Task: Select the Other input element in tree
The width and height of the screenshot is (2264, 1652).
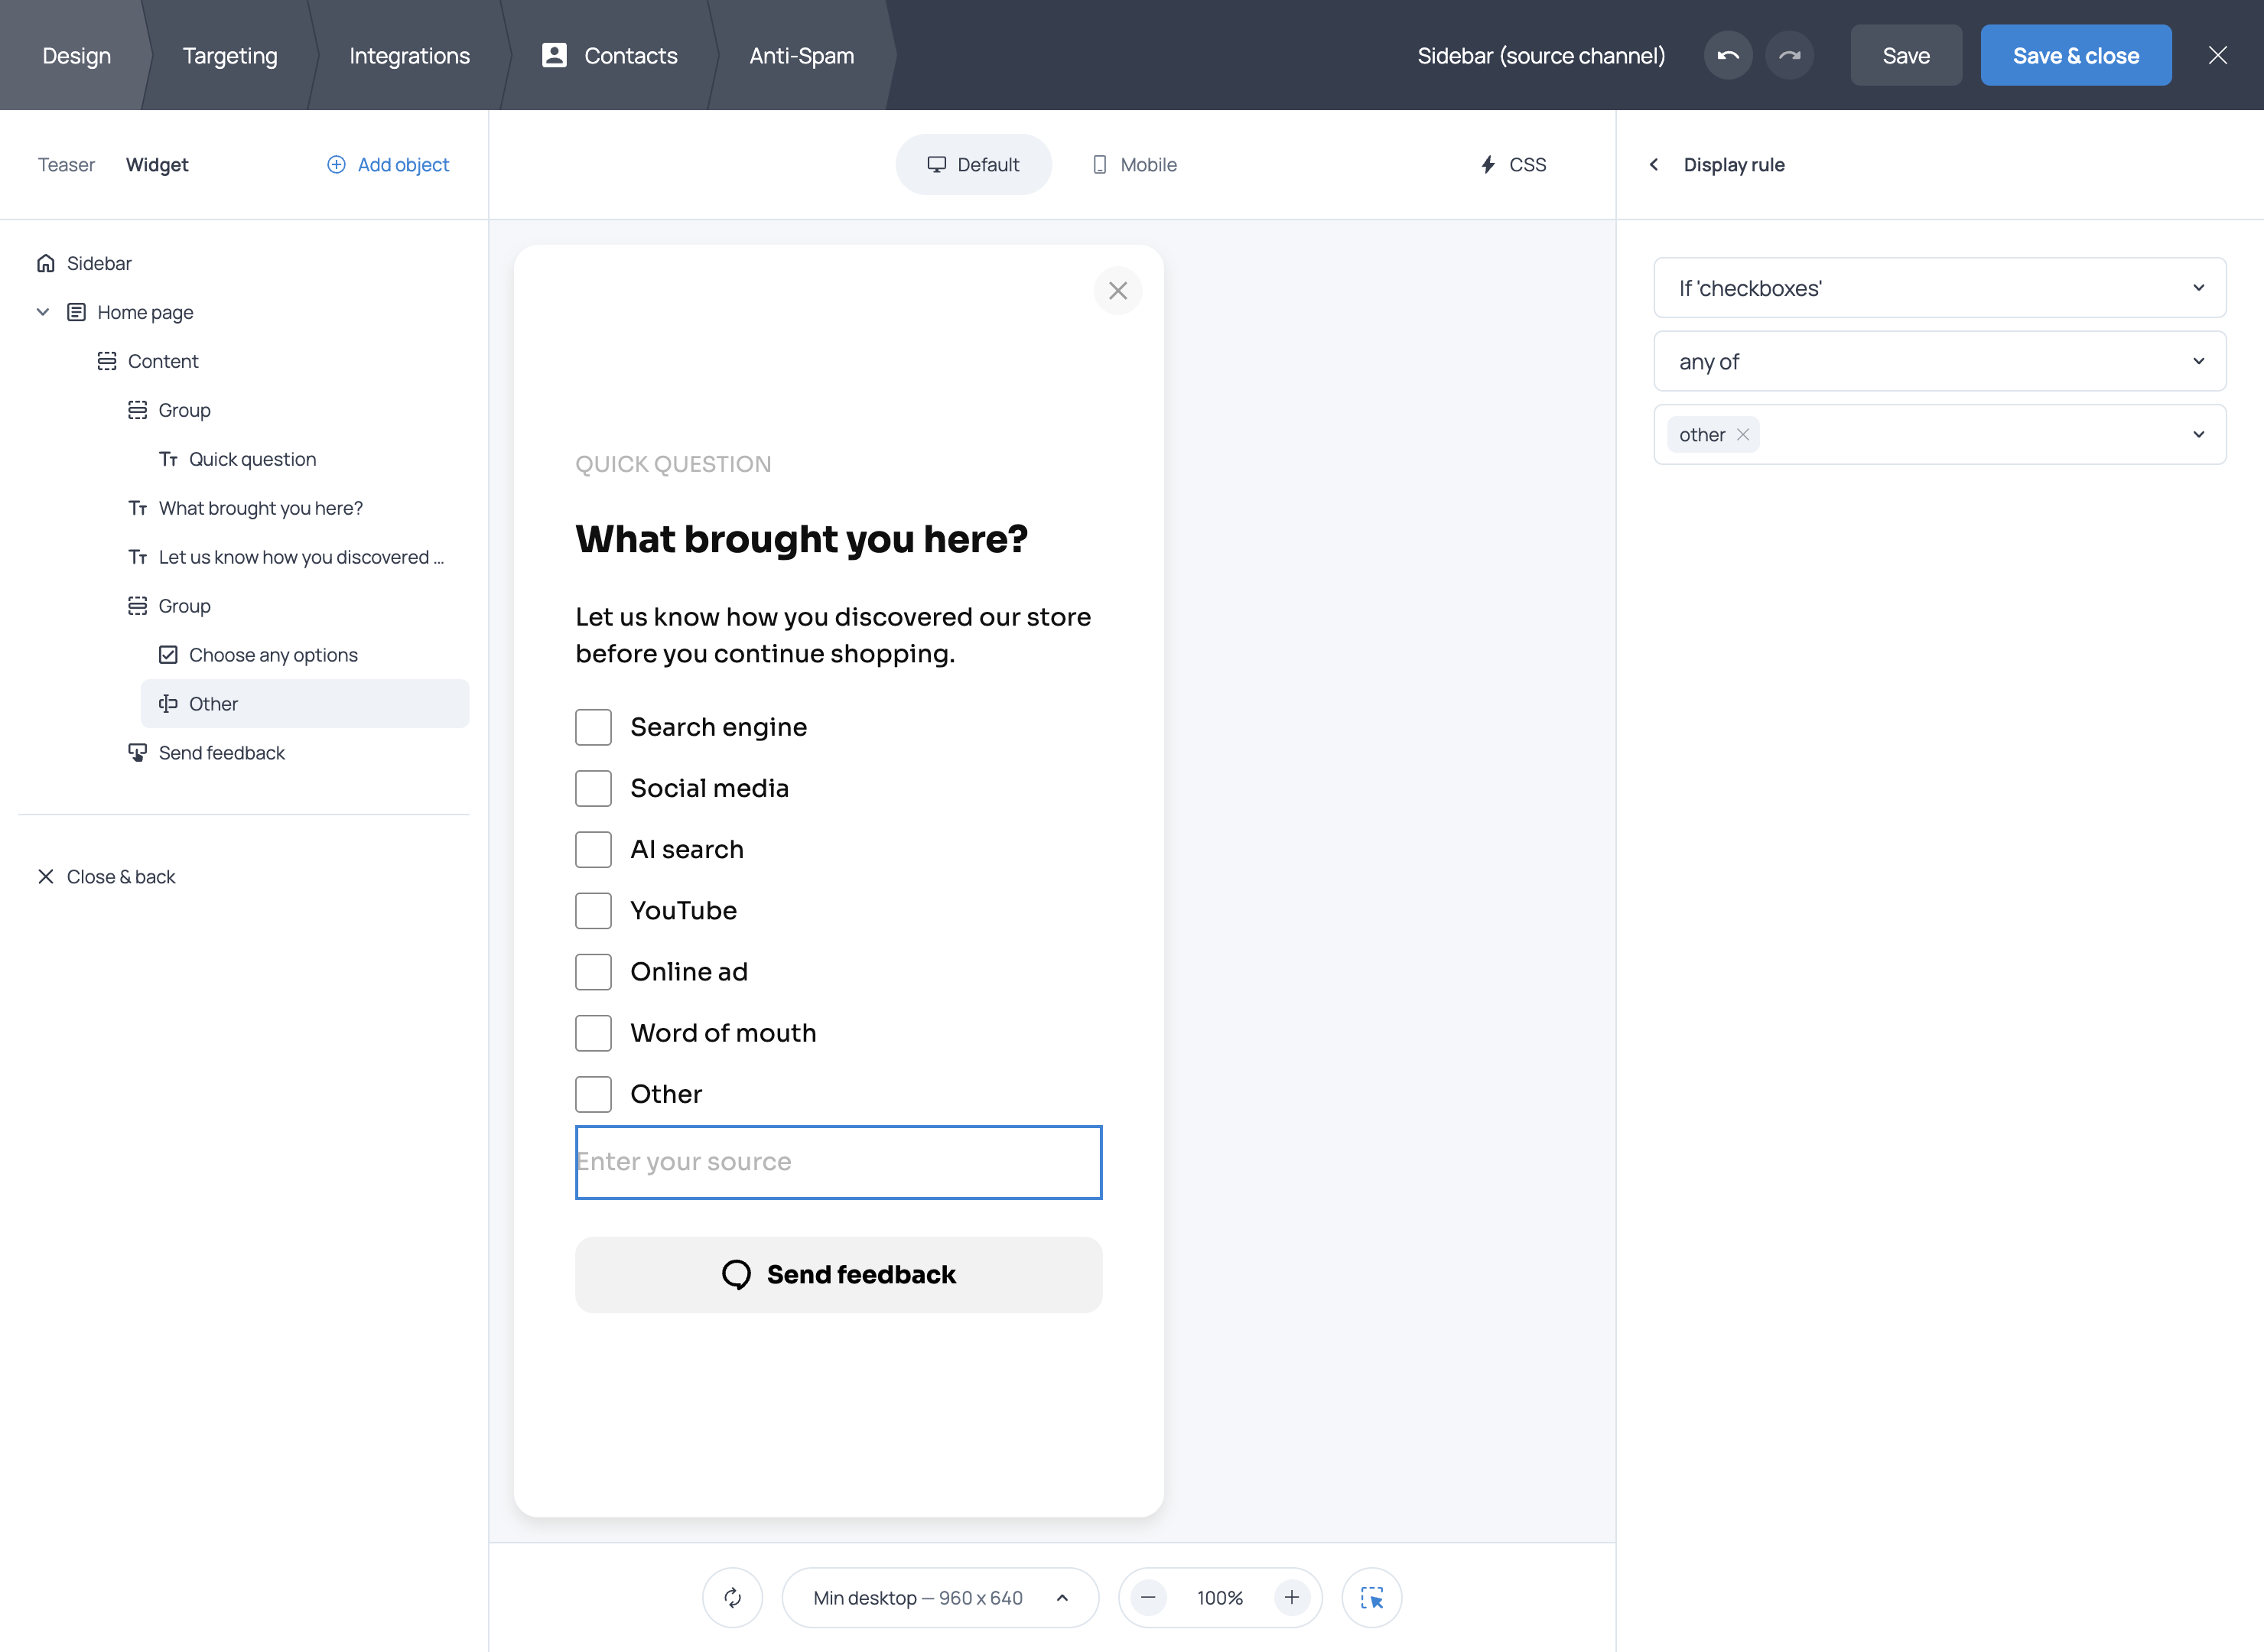Action: coord(305,704)
